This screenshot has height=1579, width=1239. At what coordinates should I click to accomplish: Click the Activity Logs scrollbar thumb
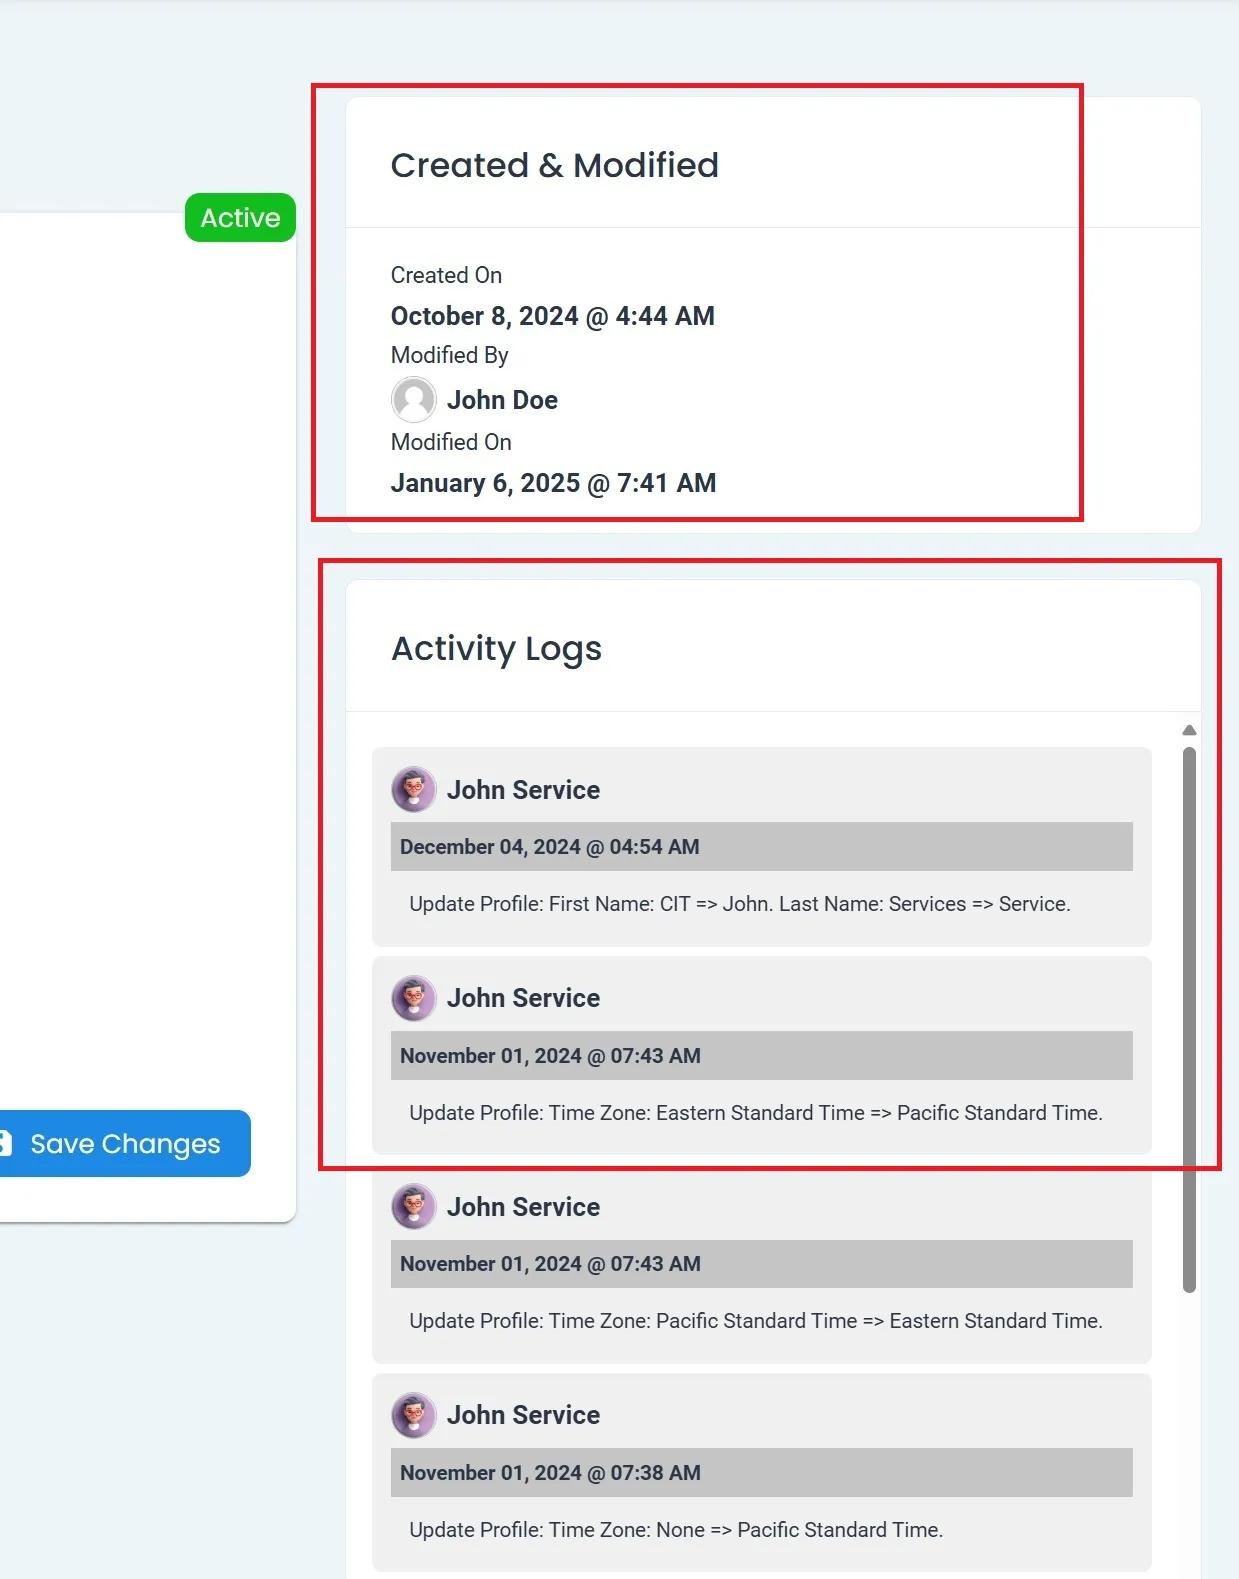point(1189,1018)
